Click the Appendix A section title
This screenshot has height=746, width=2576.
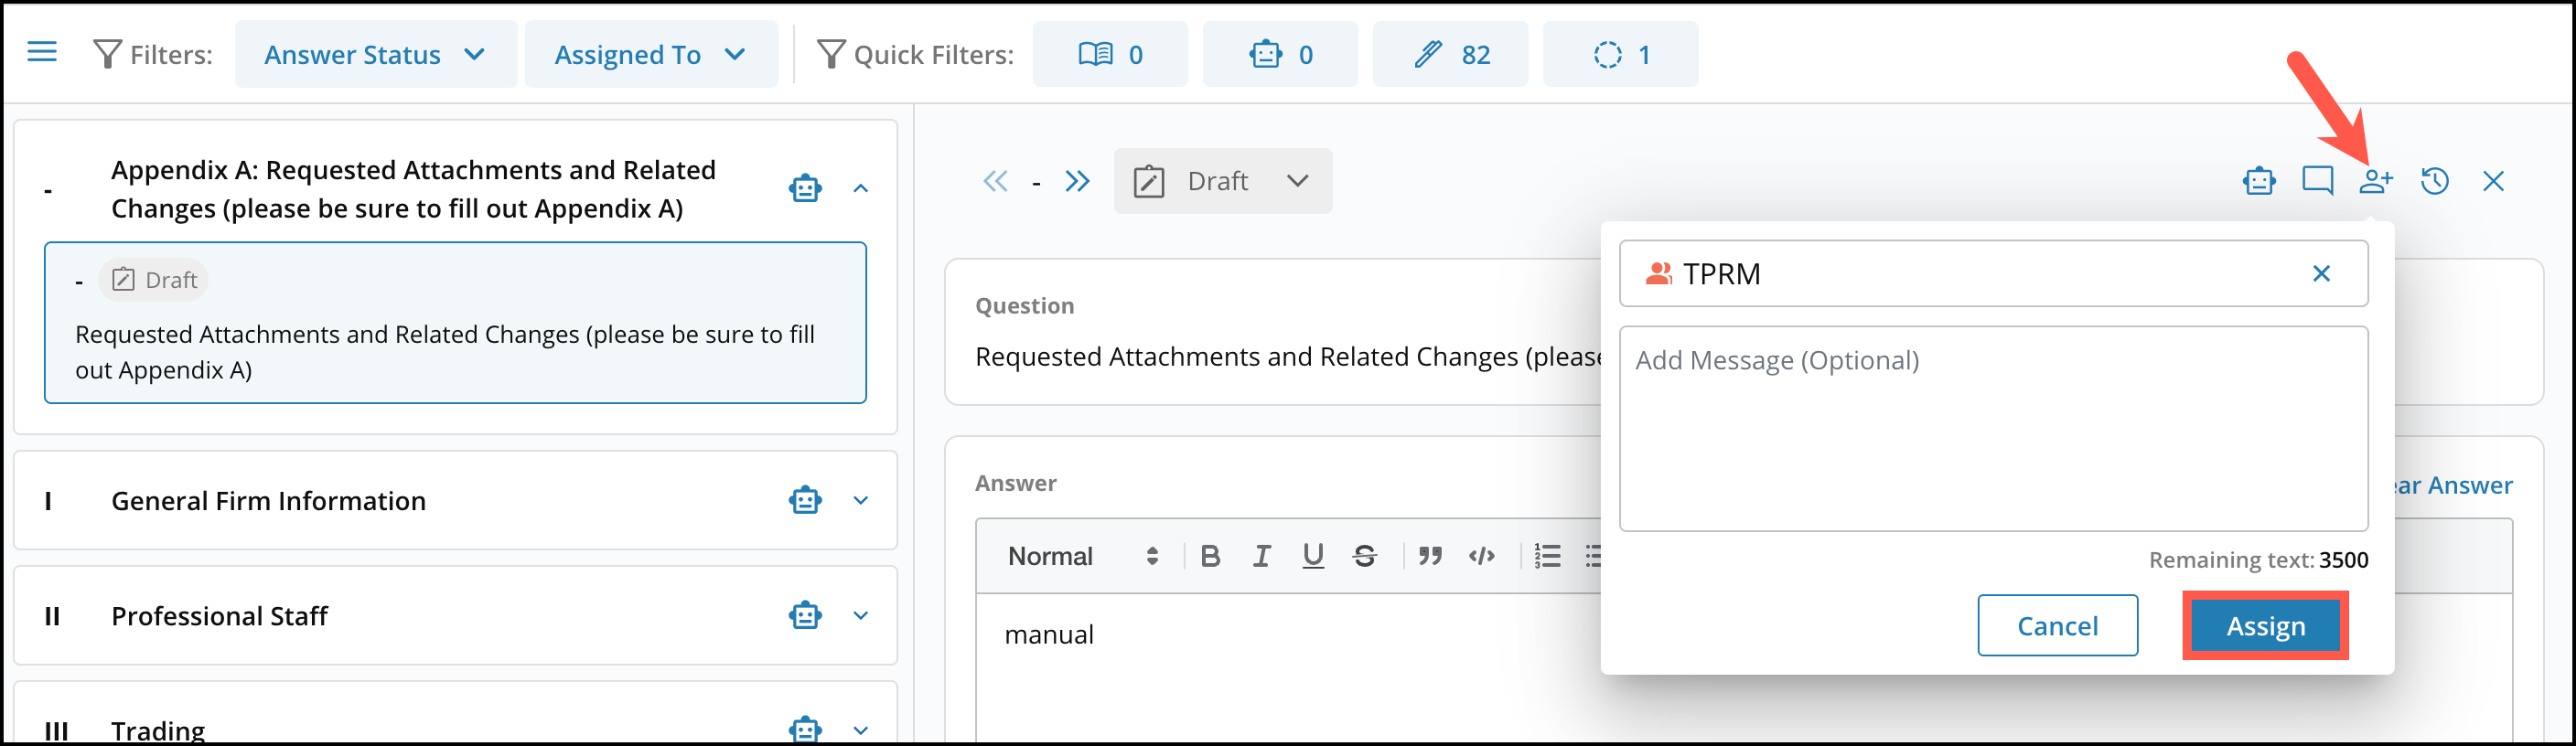click(413, 188)
